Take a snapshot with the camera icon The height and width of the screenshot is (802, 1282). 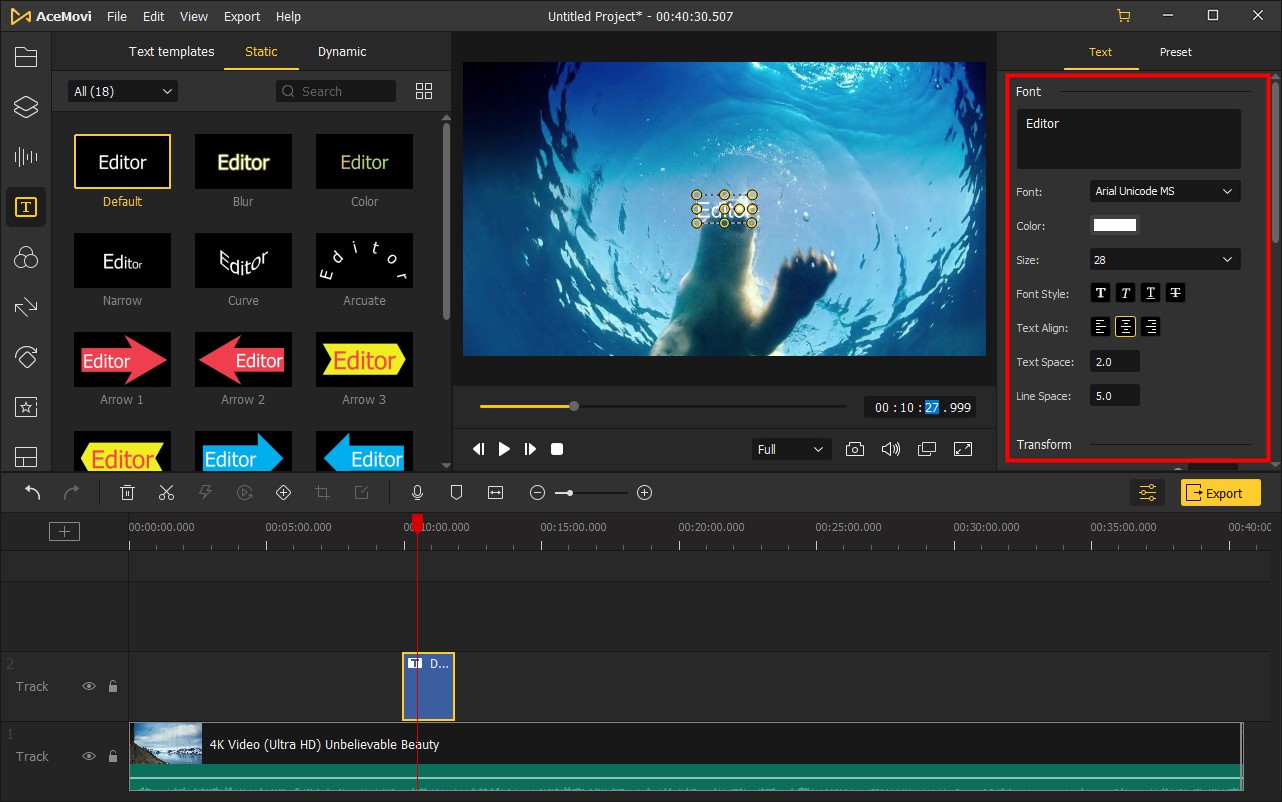coord(854,449)
